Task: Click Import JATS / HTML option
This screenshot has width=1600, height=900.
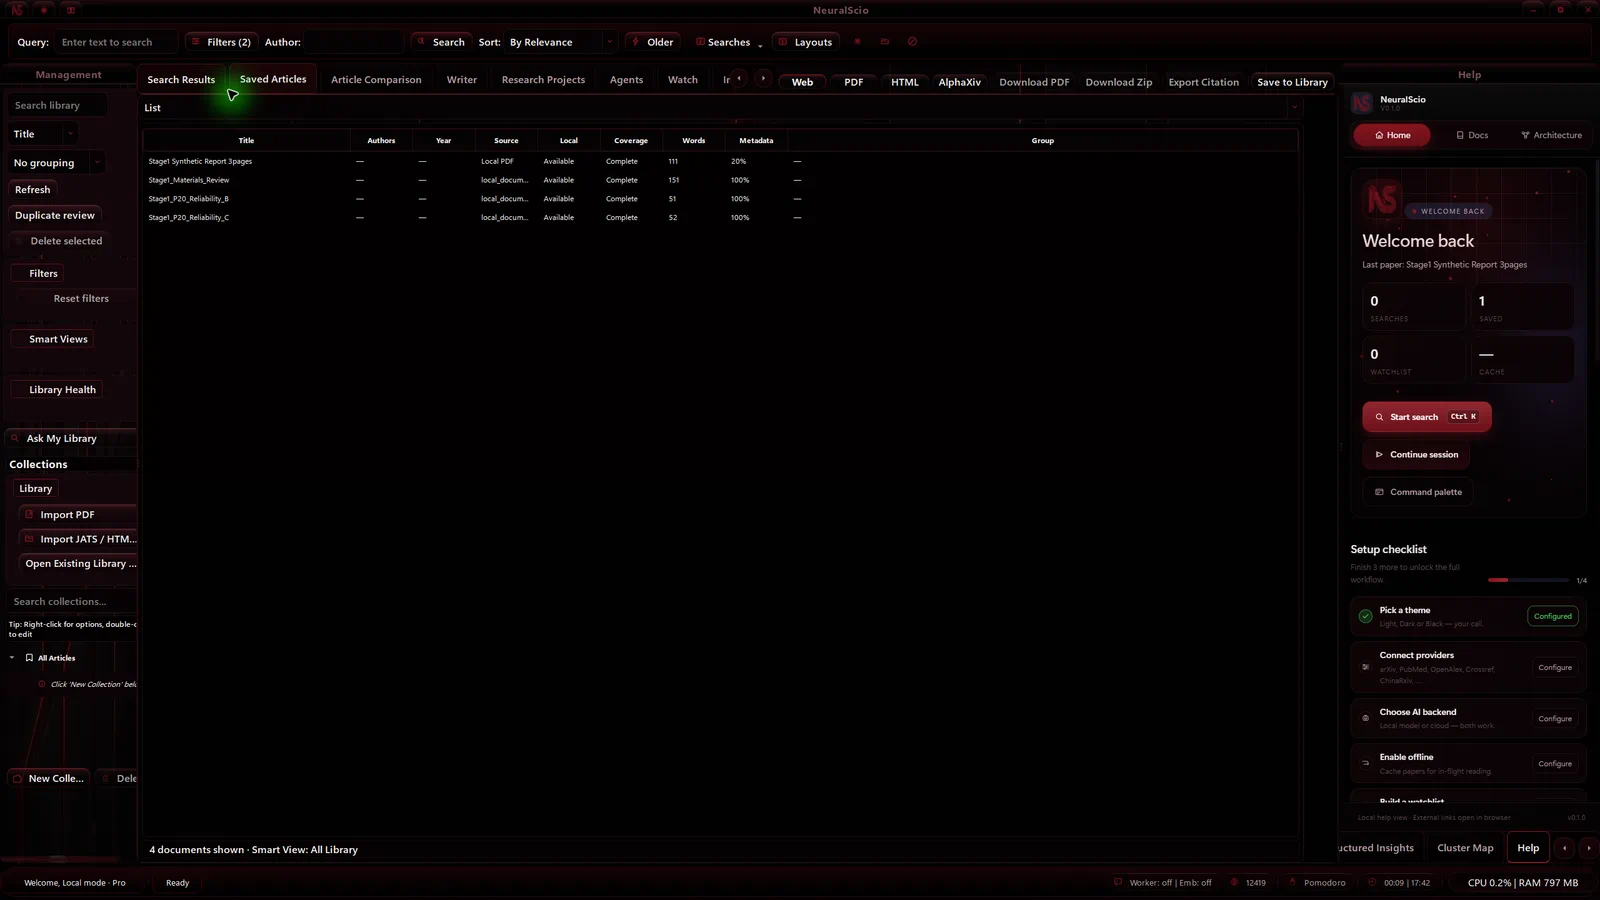Action: [x=78, y=539]
